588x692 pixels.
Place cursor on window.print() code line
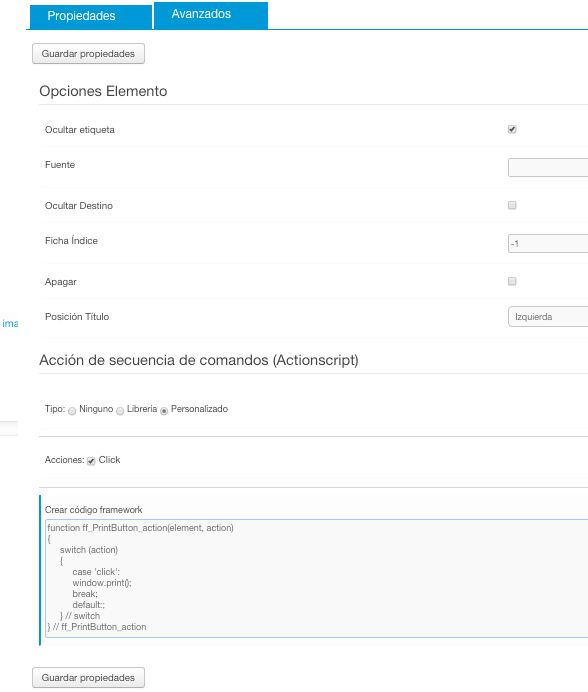[x=102, y=583]
